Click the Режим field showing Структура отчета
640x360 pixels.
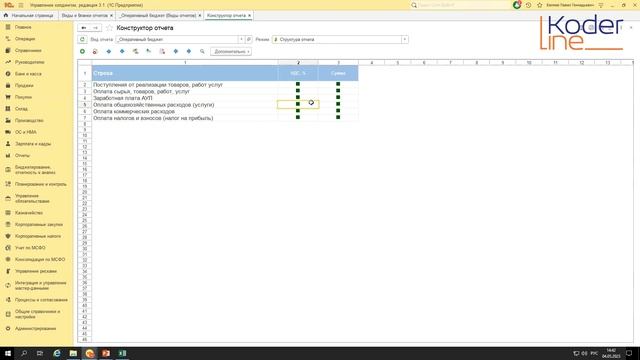pyautogui.click(x=337, y=40)
